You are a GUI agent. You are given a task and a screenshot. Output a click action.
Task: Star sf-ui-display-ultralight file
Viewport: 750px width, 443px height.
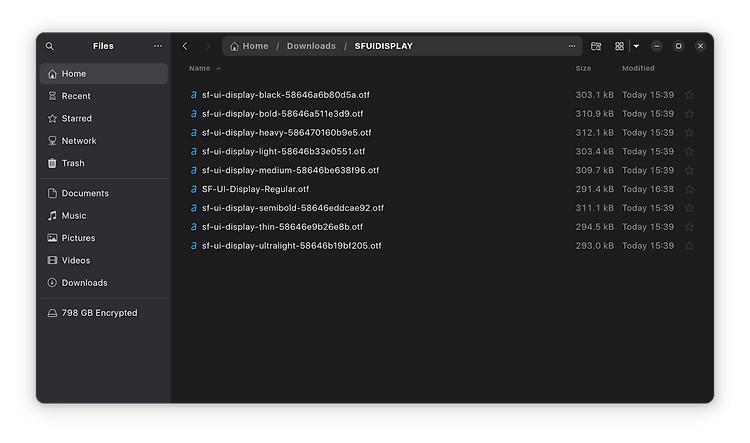tap(689, 246)
